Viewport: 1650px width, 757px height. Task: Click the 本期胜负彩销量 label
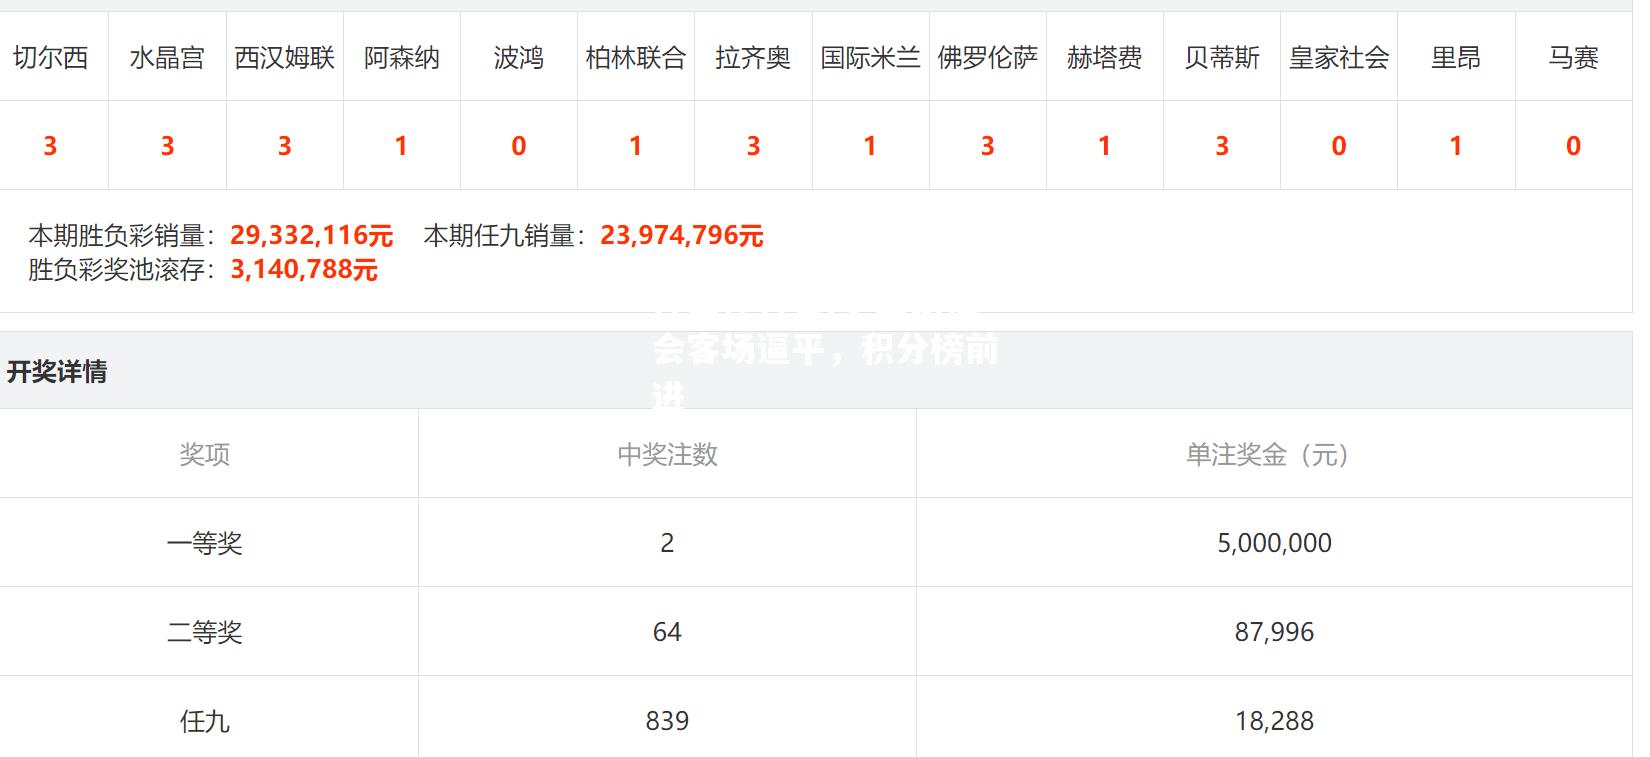click(123, 236)
